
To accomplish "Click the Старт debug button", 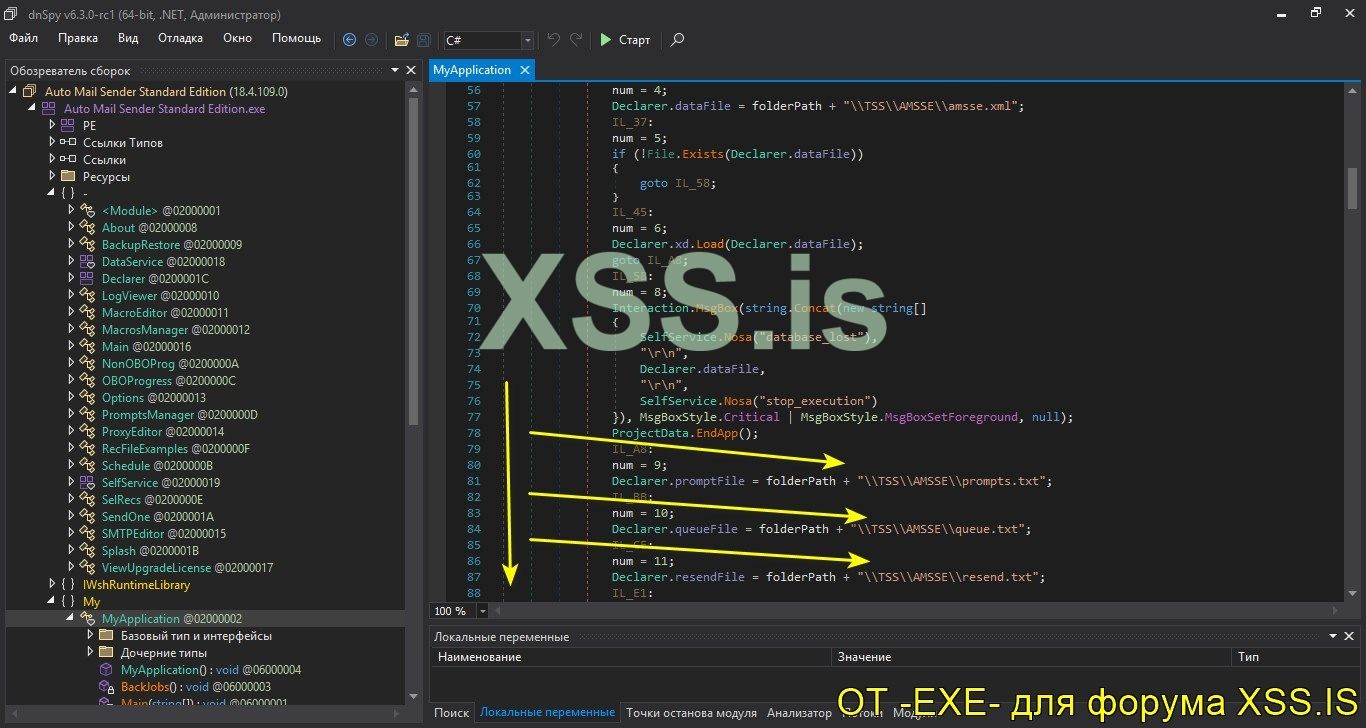I will coord(625,40).
